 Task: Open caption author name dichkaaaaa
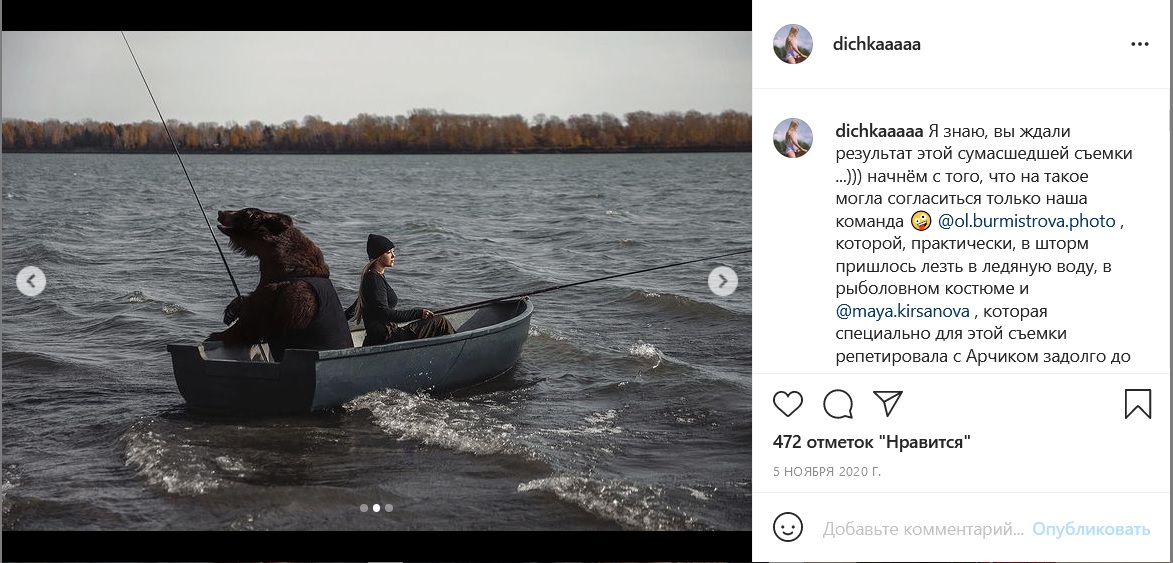879,132
